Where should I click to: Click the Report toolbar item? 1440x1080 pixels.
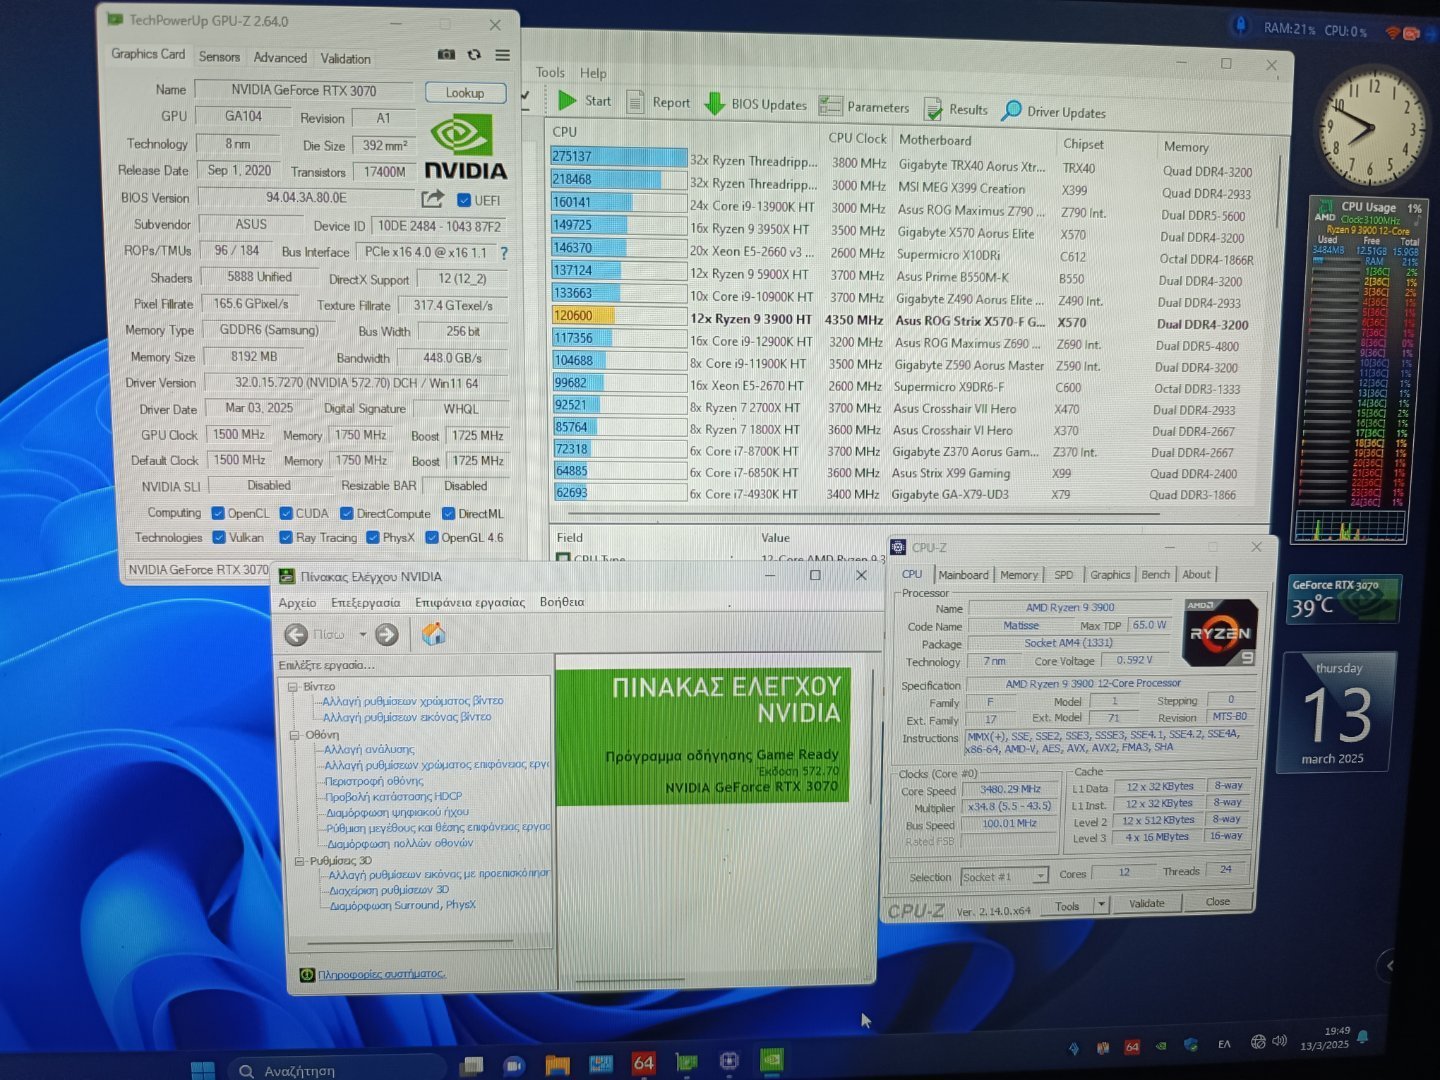pos(658,102)
